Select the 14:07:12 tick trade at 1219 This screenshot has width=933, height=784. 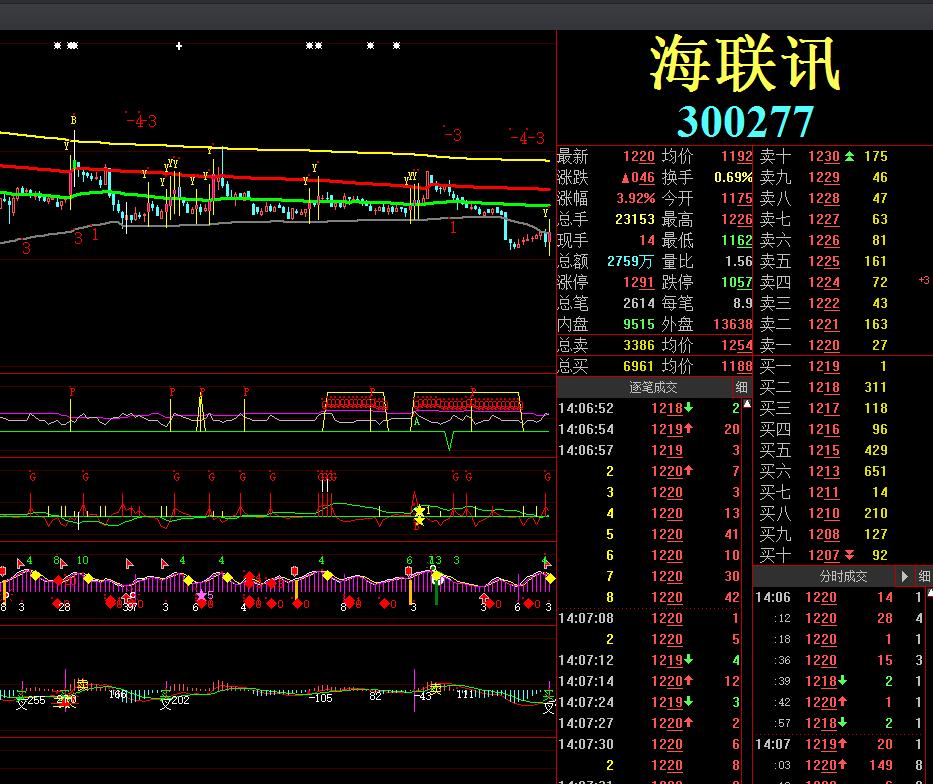649,660
